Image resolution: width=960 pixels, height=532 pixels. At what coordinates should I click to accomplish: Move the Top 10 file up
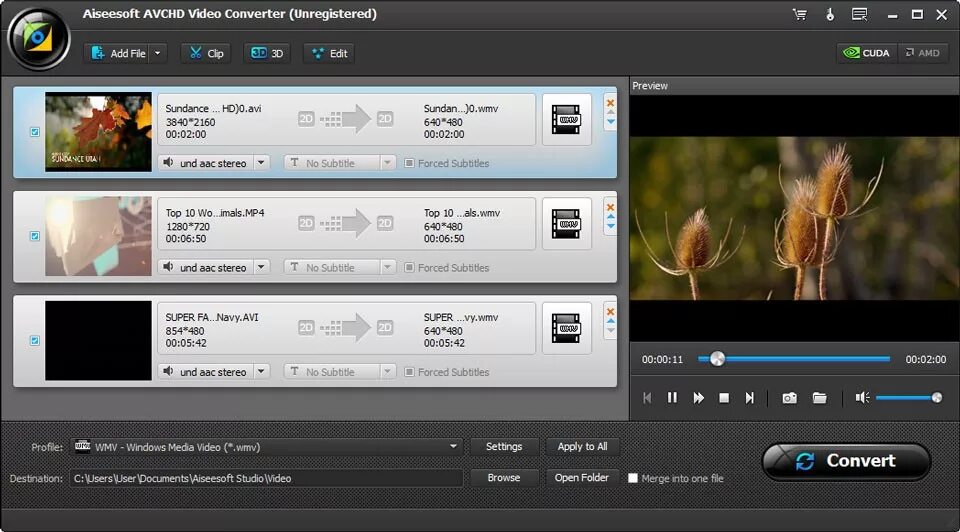pyautogui.click(x=610, y=216)
